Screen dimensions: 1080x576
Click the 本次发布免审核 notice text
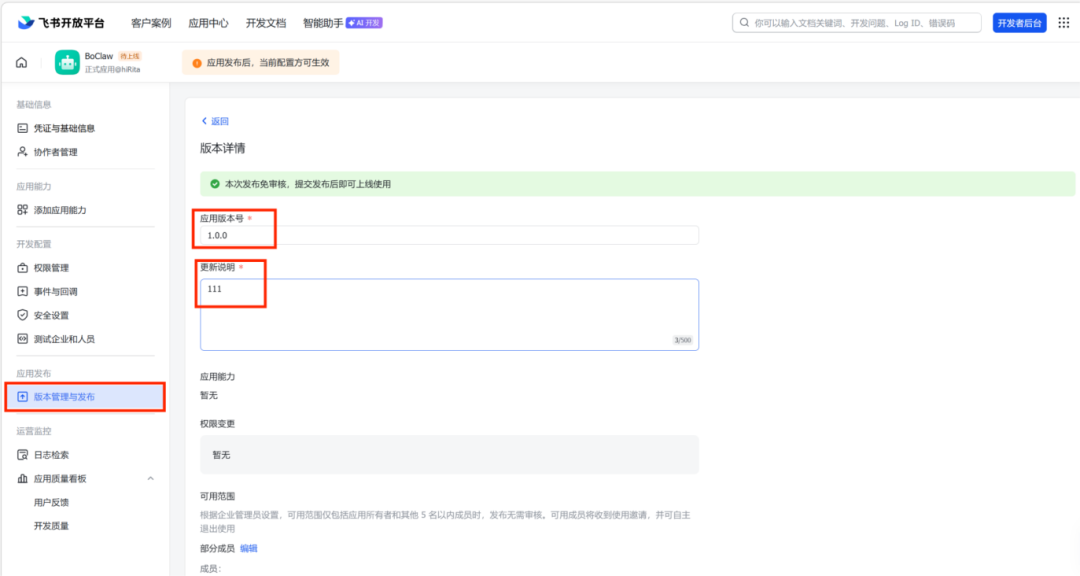[x=308, y=184]
